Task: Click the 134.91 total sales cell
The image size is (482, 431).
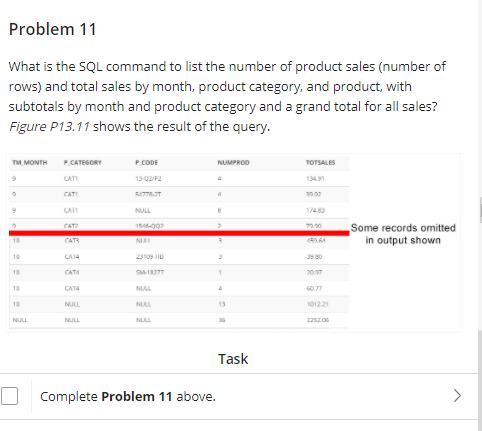Action: click(315, 179)
